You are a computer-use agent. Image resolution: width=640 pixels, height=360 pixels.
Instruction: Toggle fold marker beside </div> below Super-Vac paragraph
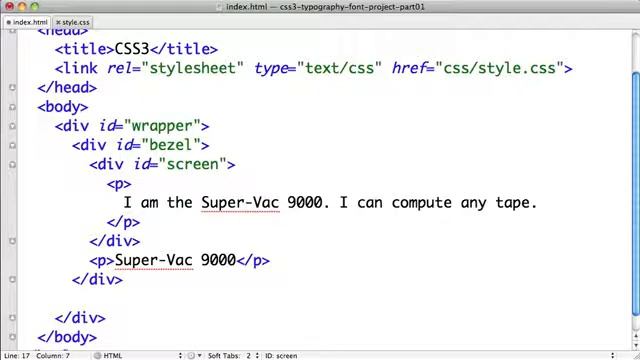12,280
